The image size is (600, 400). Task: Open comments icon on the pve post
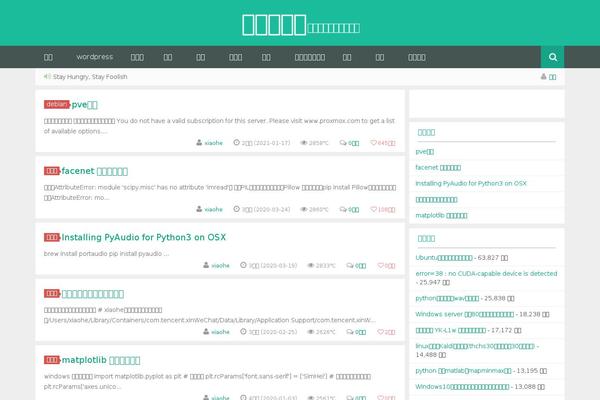click(x=343, y=143)
